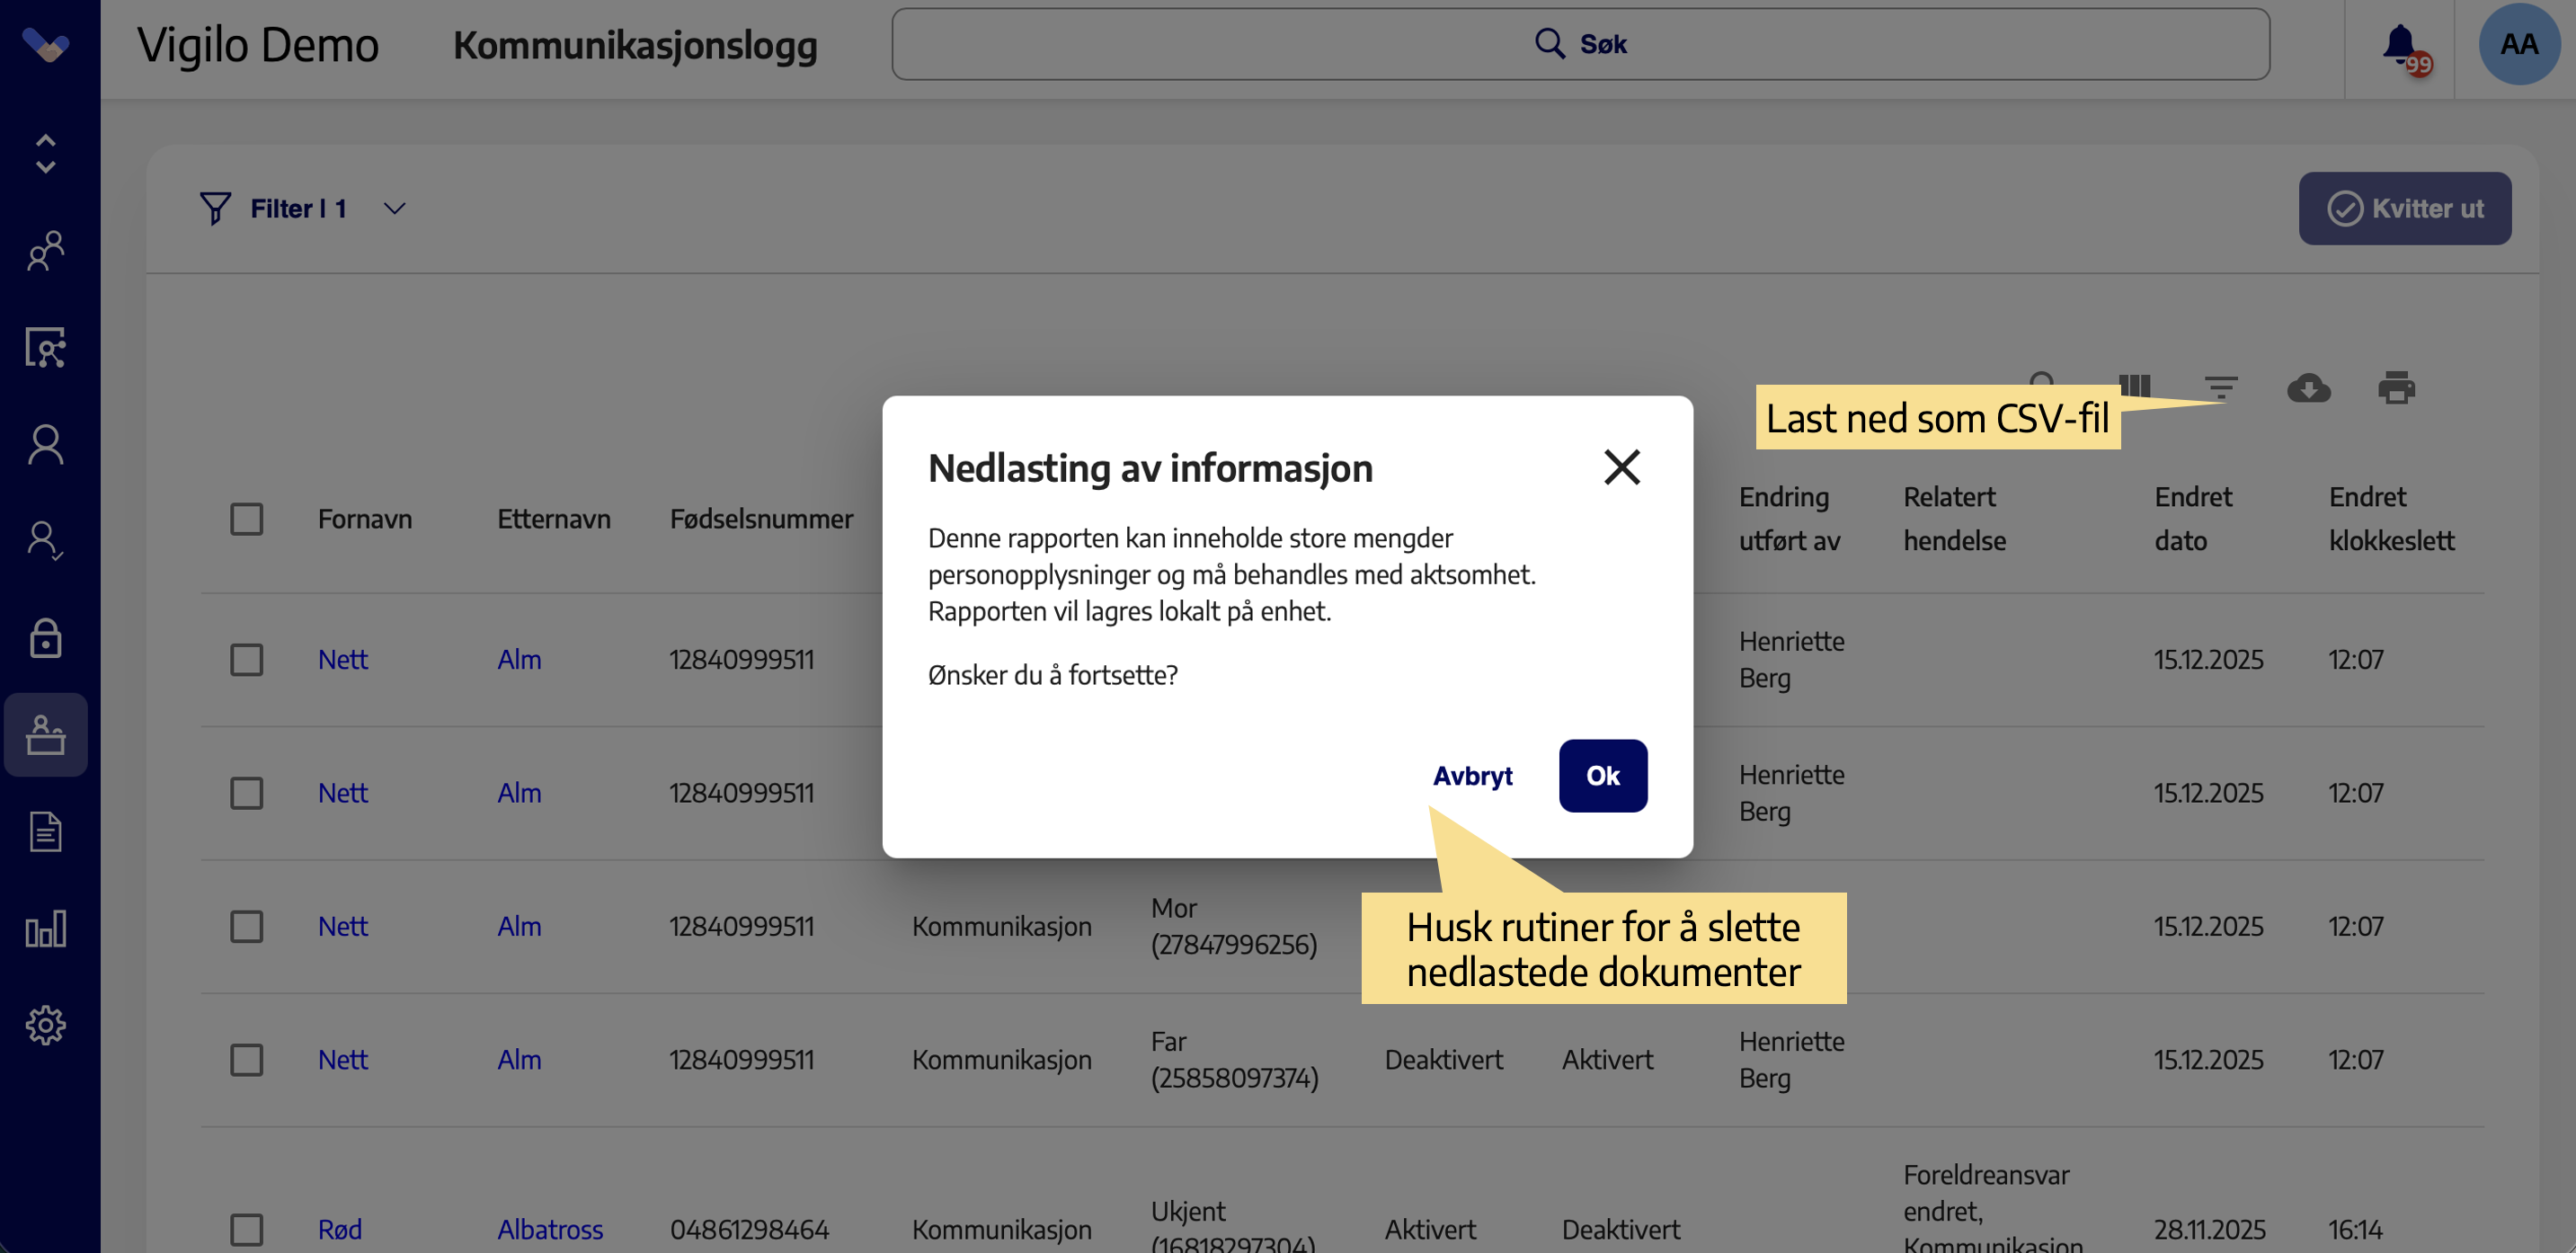Open the Nett link in the Far row
The image size is (2576, 1253).
(342, 1060)
